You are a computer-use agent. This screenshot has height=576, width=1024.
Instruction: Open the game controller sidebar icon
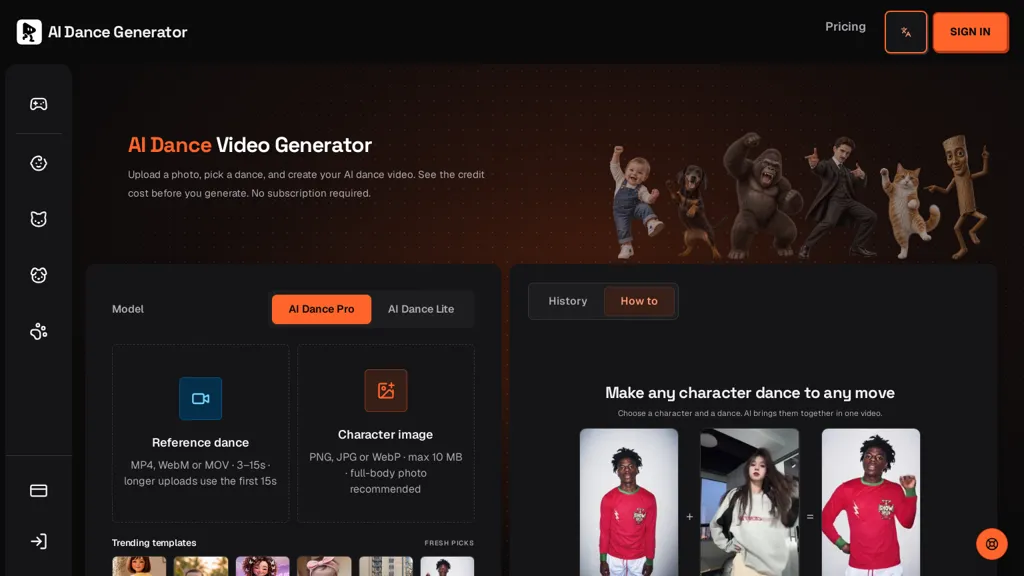[39, 104]
